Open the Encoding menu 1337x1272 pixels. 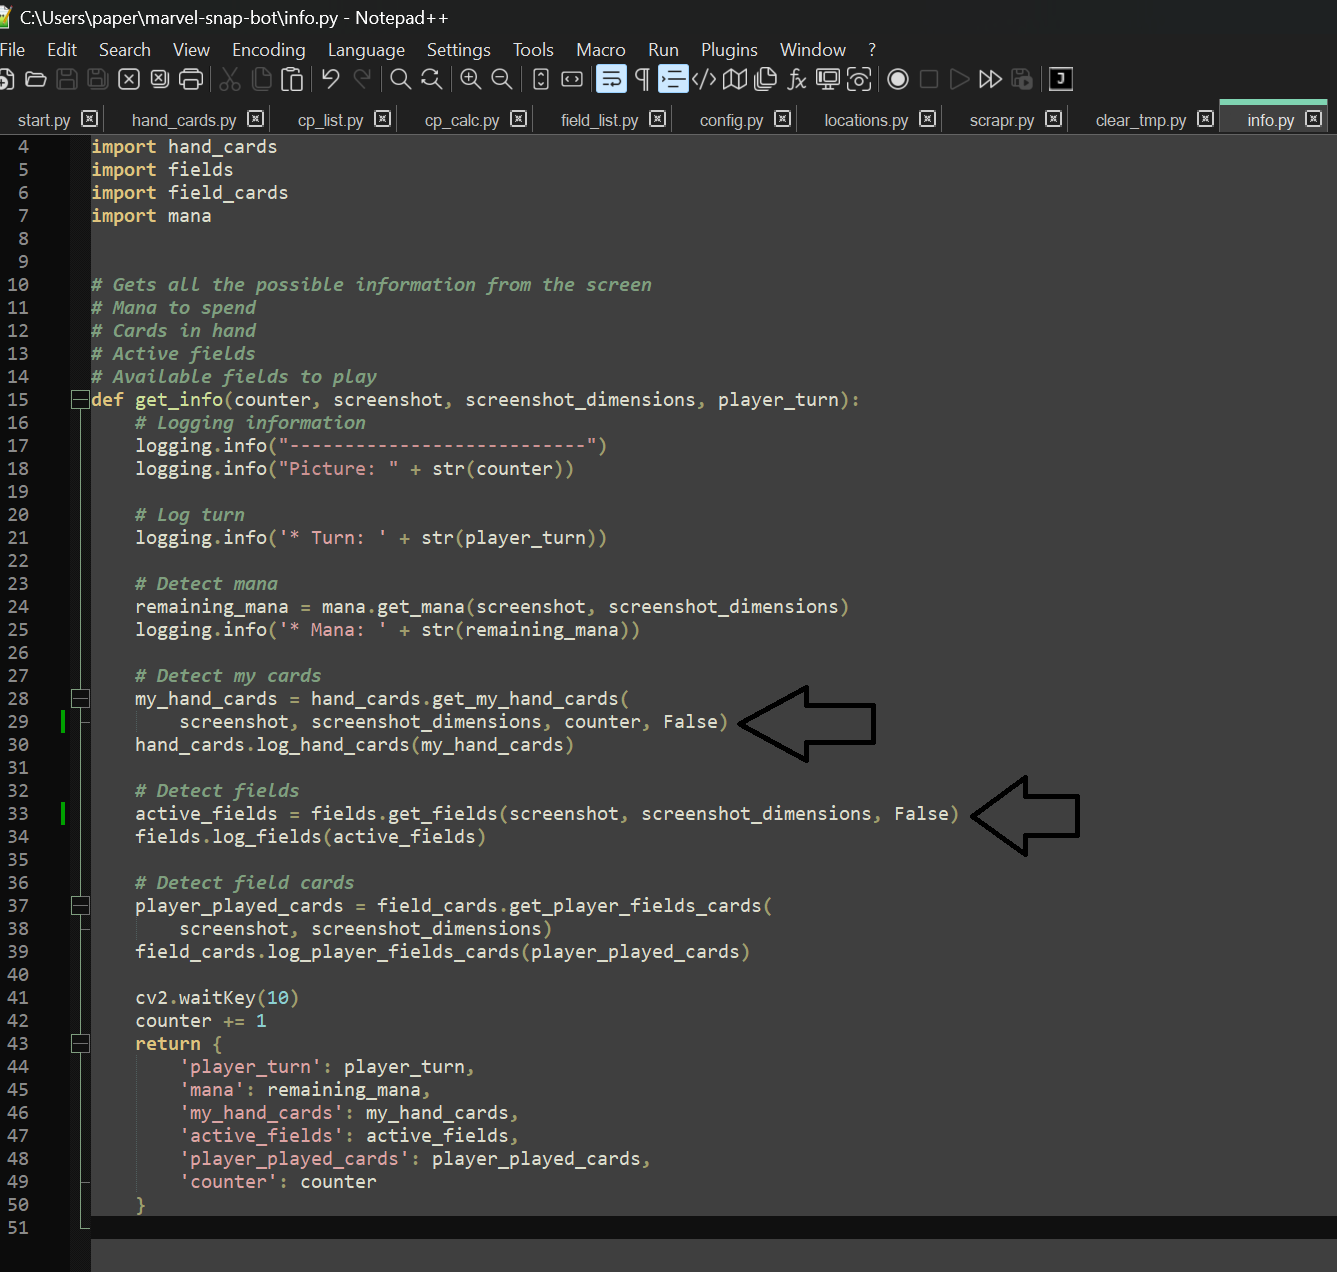pos(269,50)
